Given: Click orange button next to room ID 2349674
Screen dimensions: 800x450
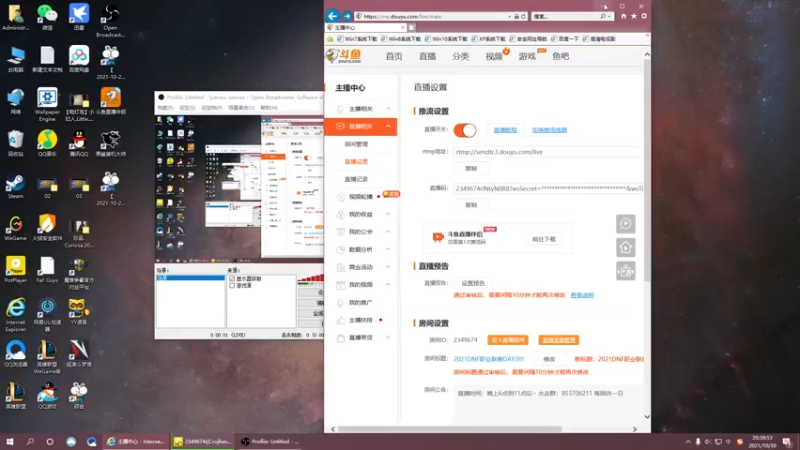Looking at the screenshot, I should (x=508, y=340).
